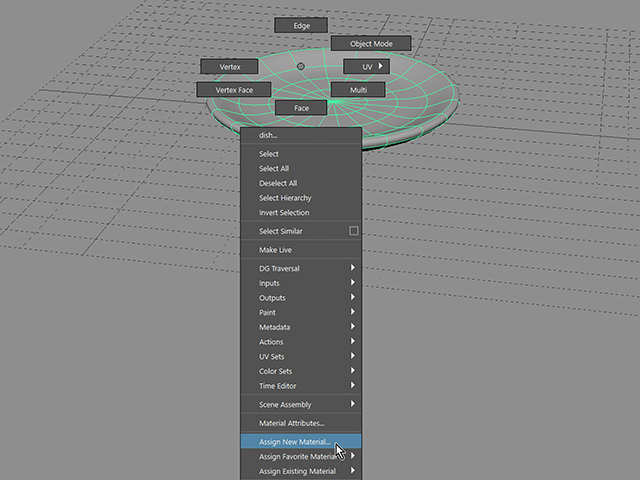This screenshot has height=480, width=640.
Task: Expand the DG Traversal submenu arrow
Action: 353,268
